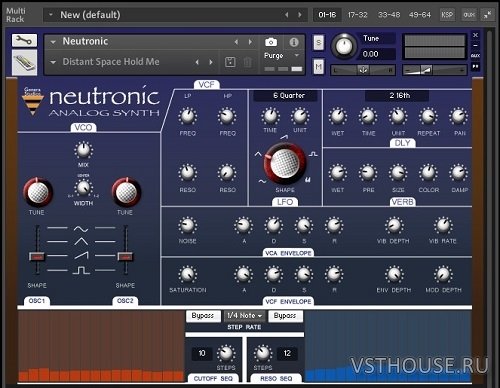The width and height of the screenshot is (500, 388).
Task: Go to the next instrument next to Neutronic
Action: [250, 42]
